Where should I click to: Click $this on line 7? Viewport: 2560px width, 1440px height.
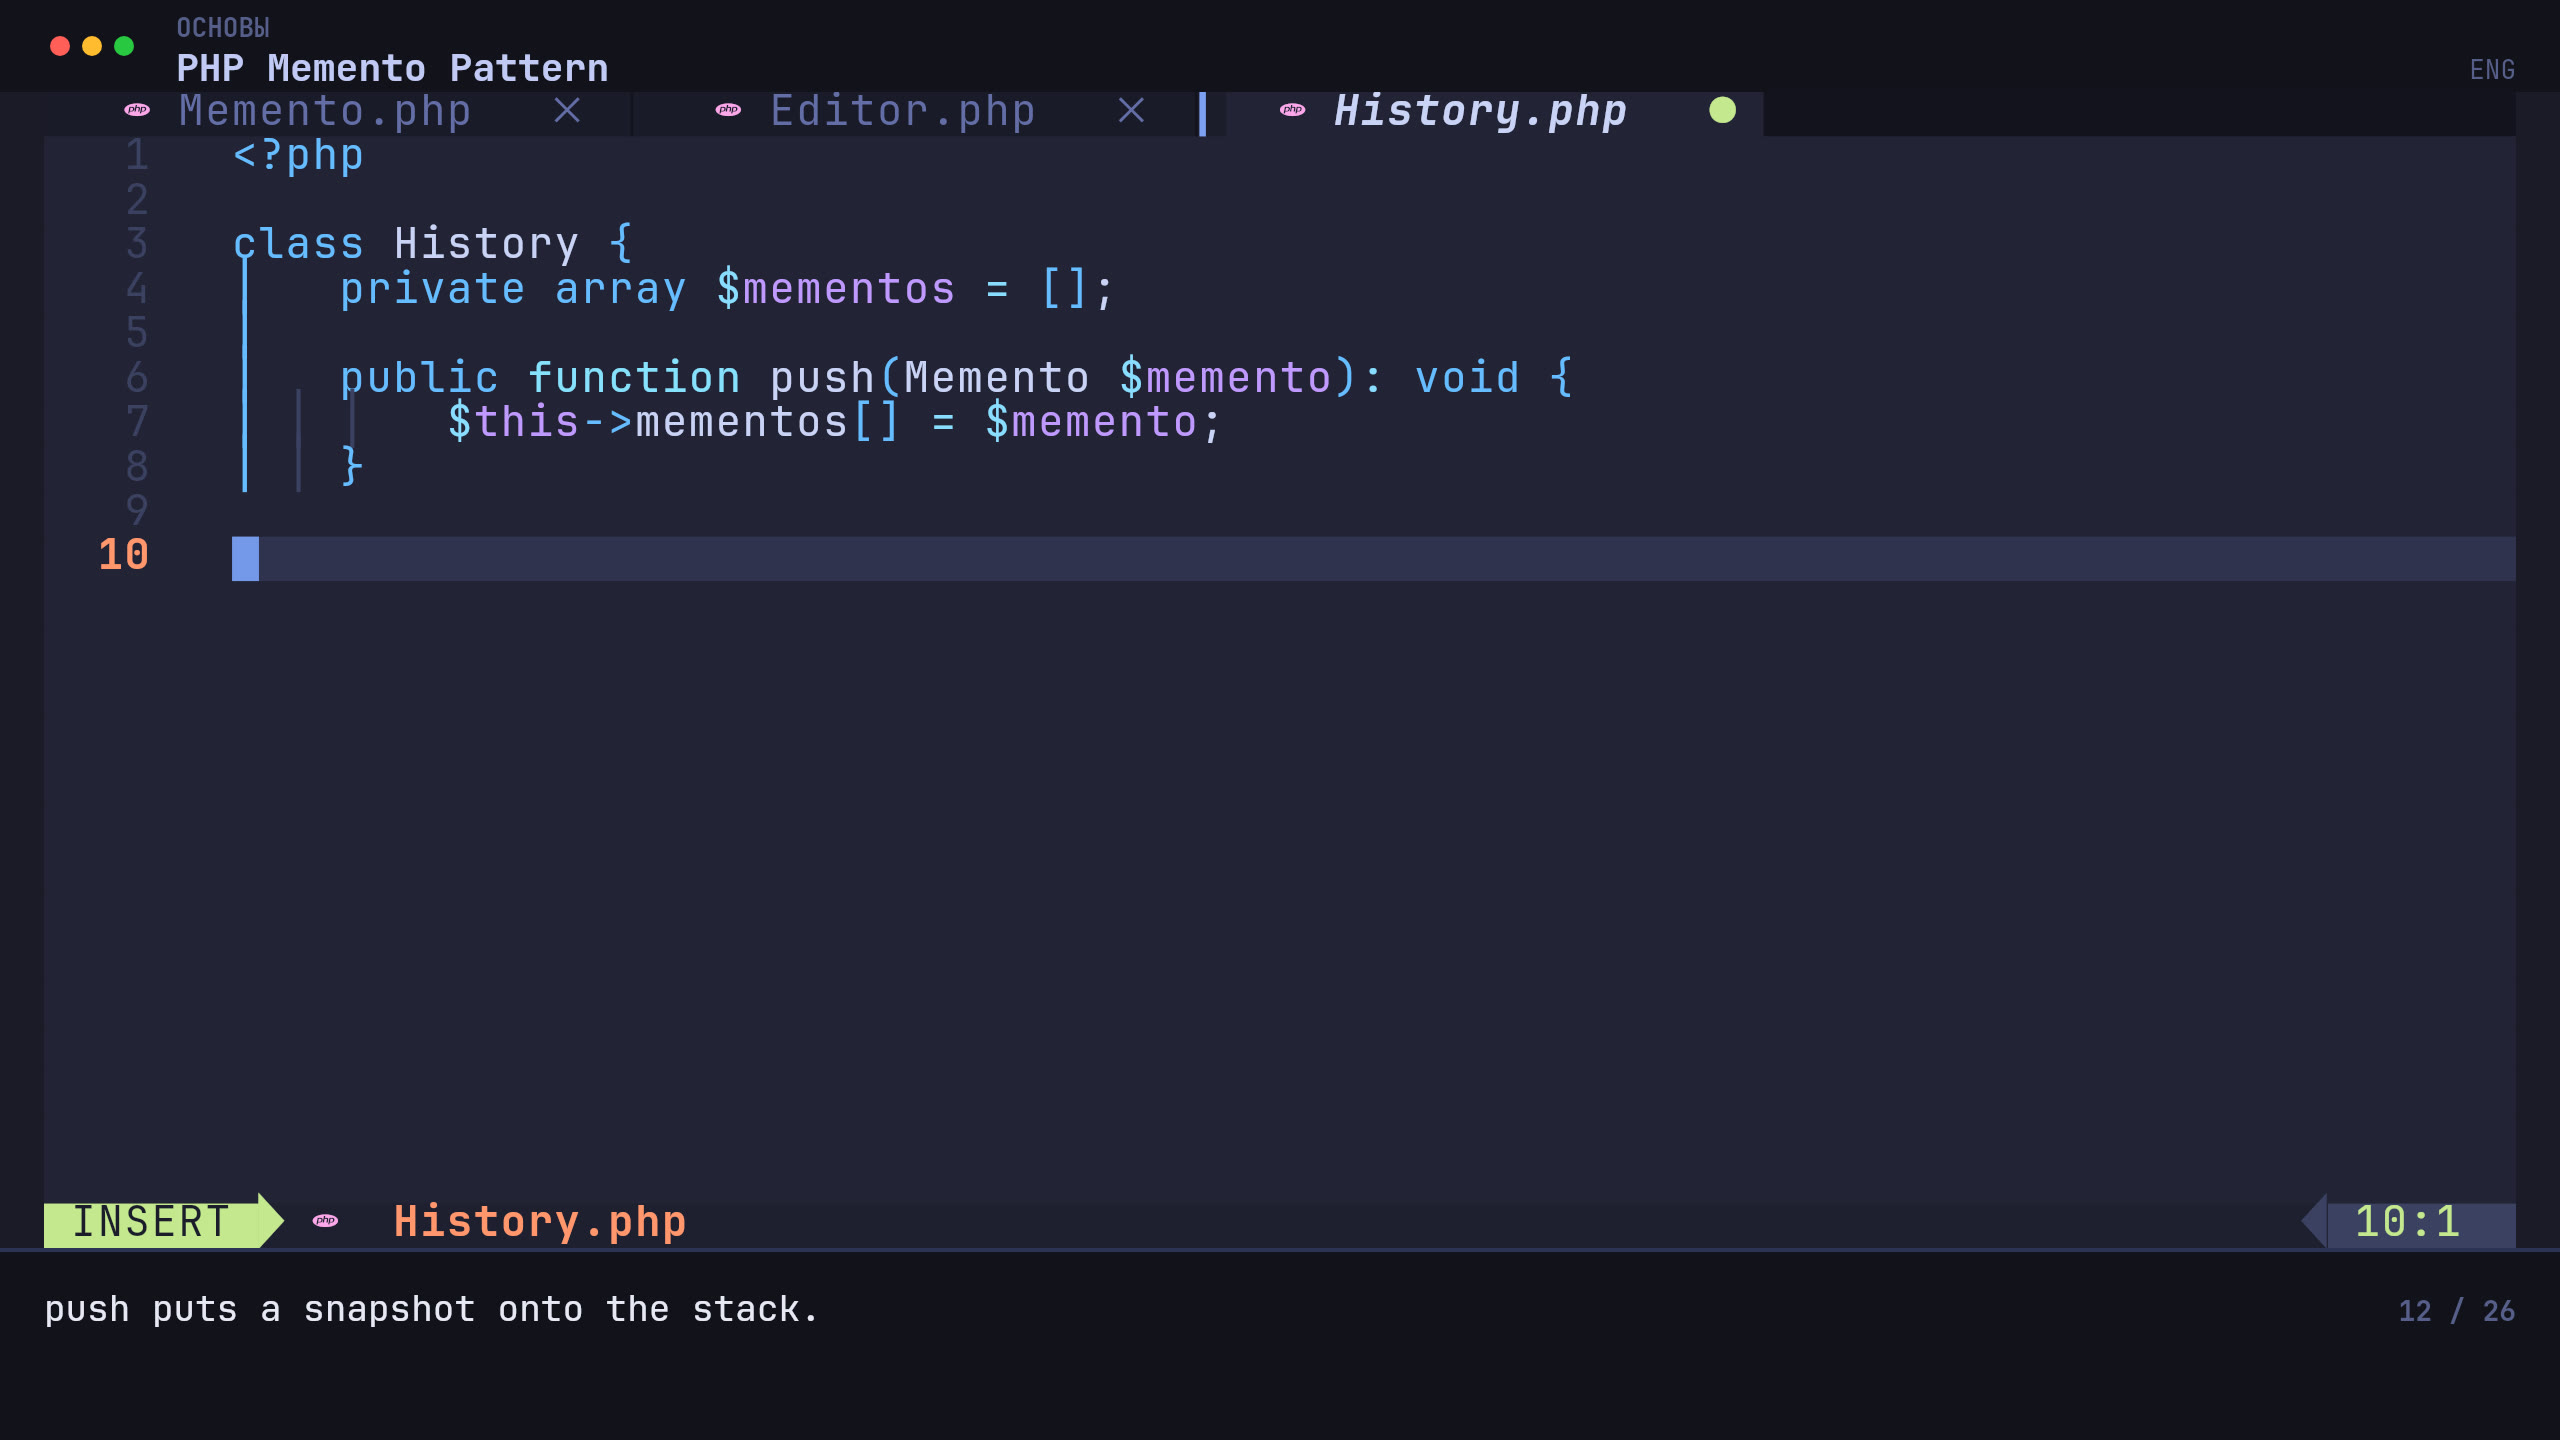point(513,422)
